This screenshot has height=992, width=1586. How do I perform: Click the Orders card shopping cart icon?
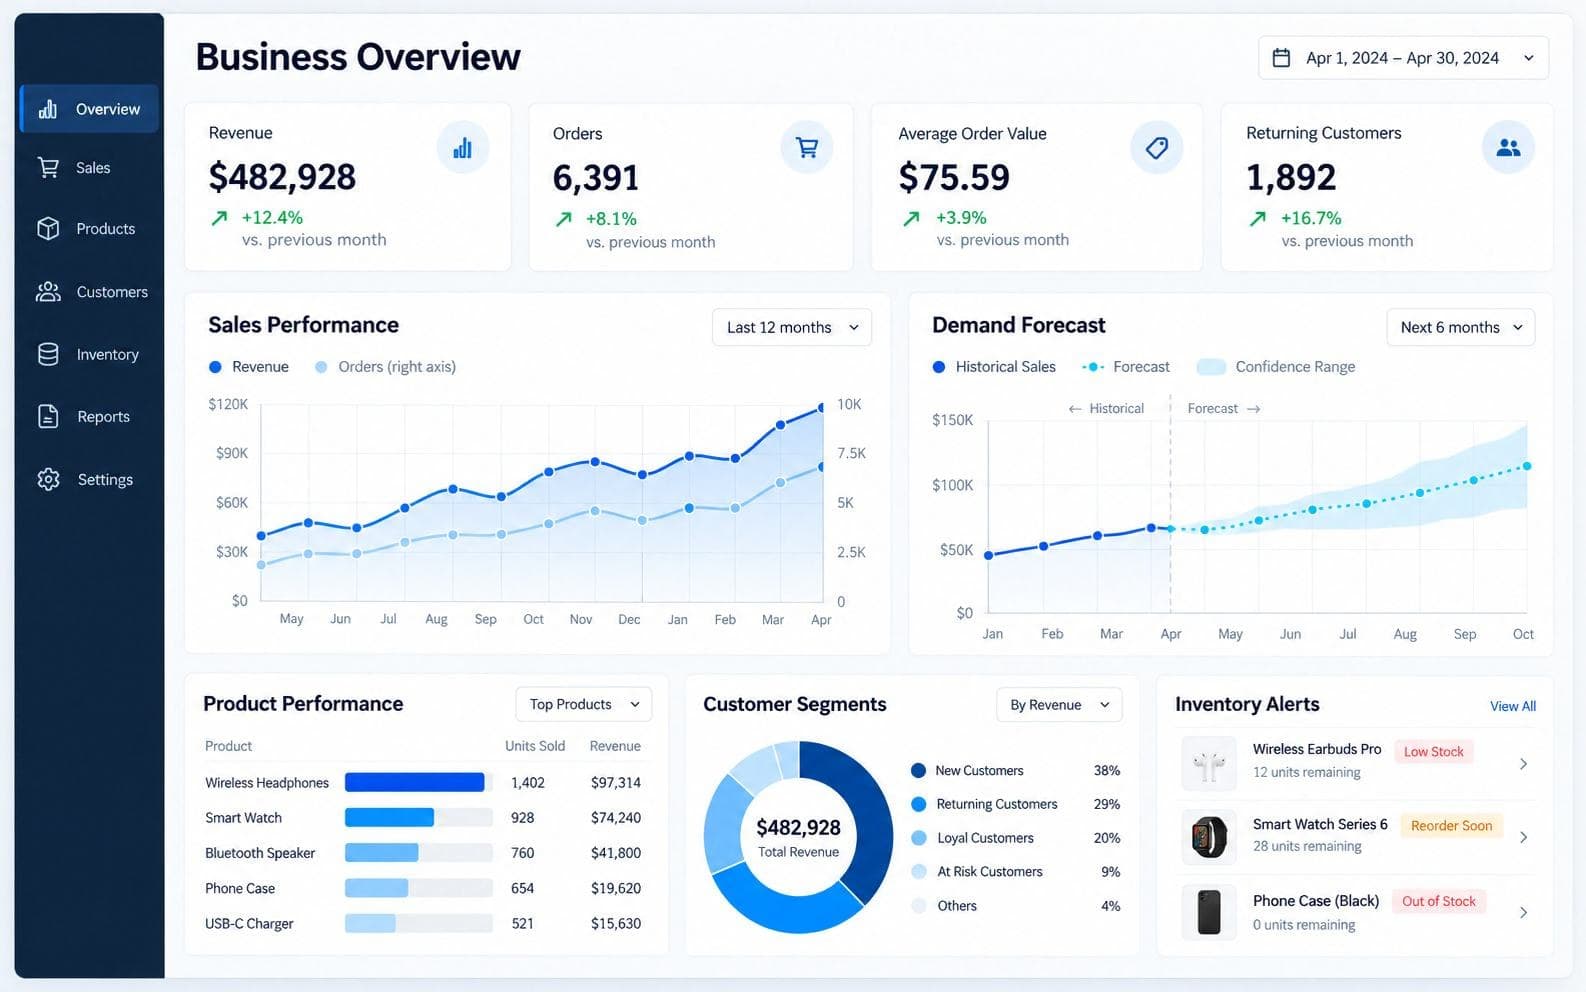(807, 147)
